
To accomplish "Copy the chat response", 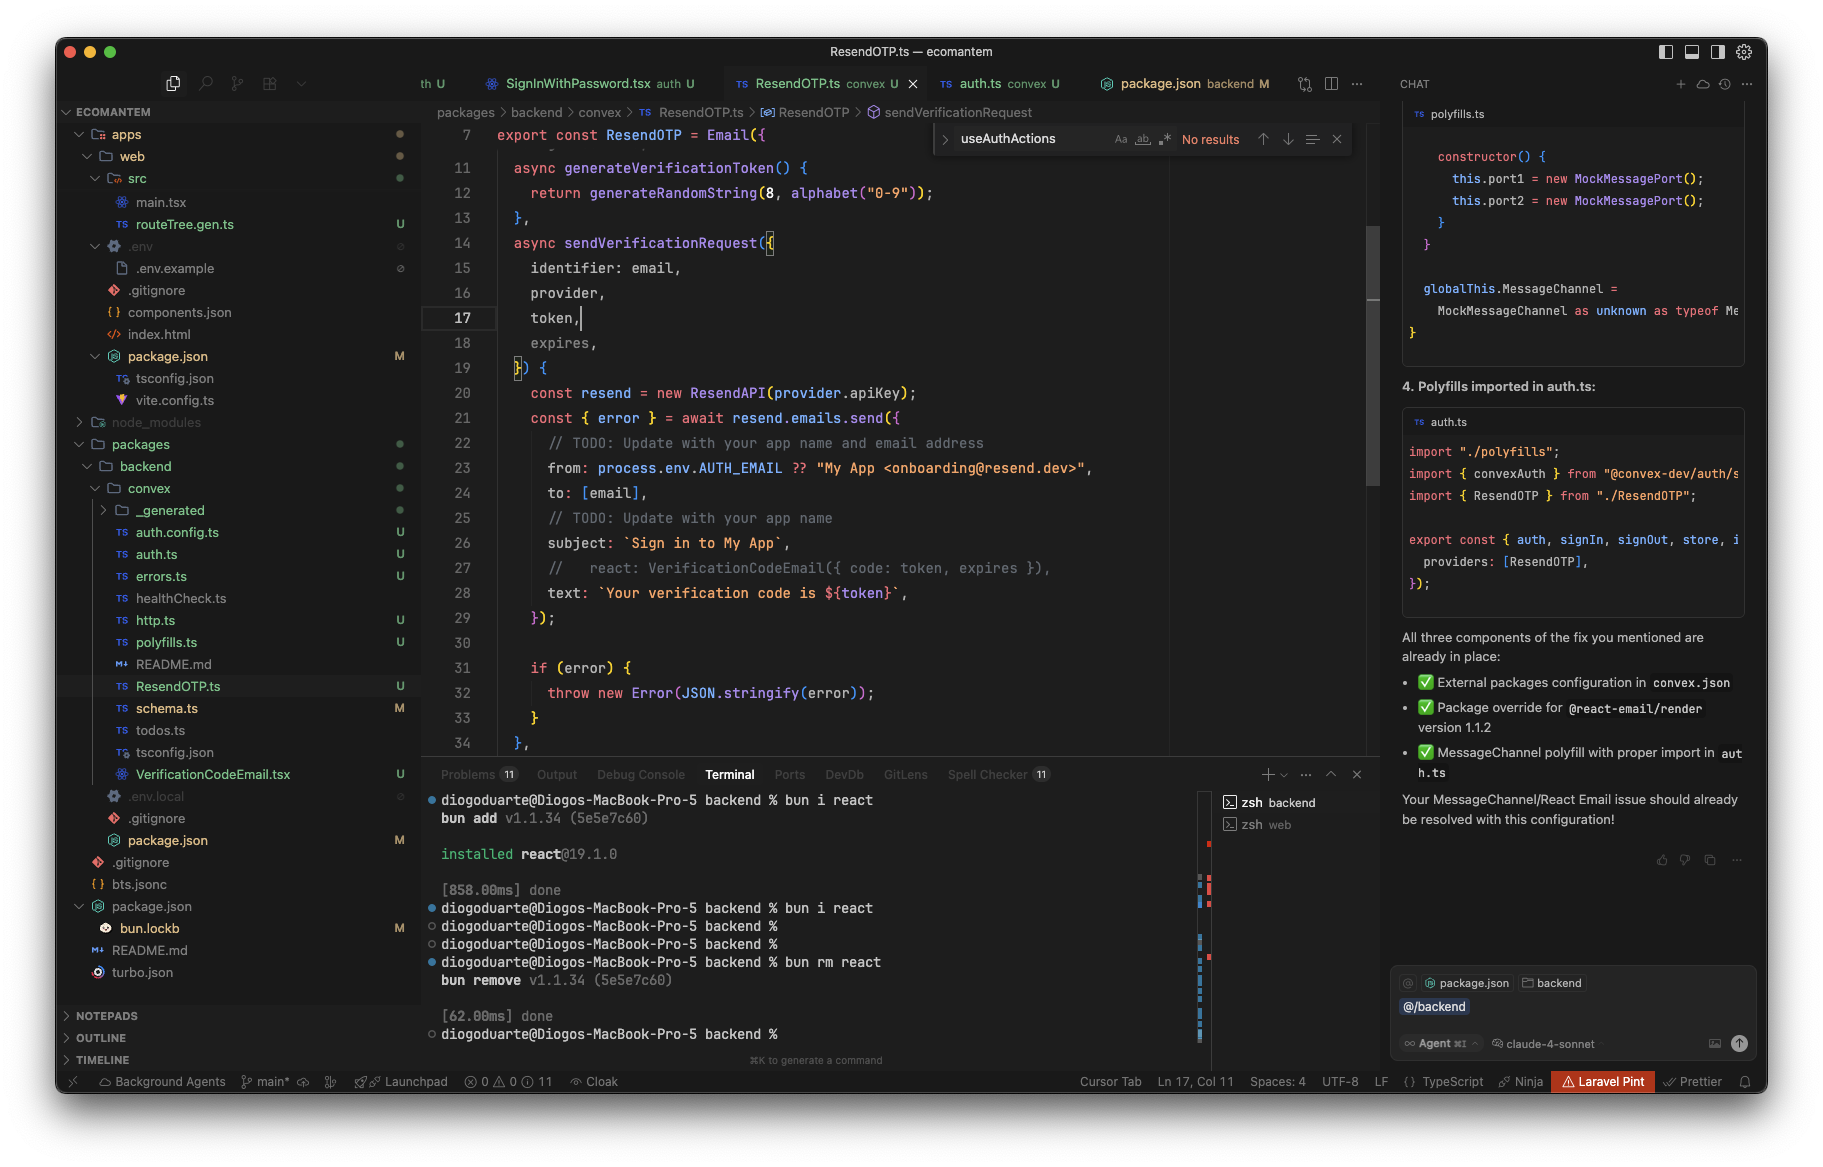I will pos(1710,860).
